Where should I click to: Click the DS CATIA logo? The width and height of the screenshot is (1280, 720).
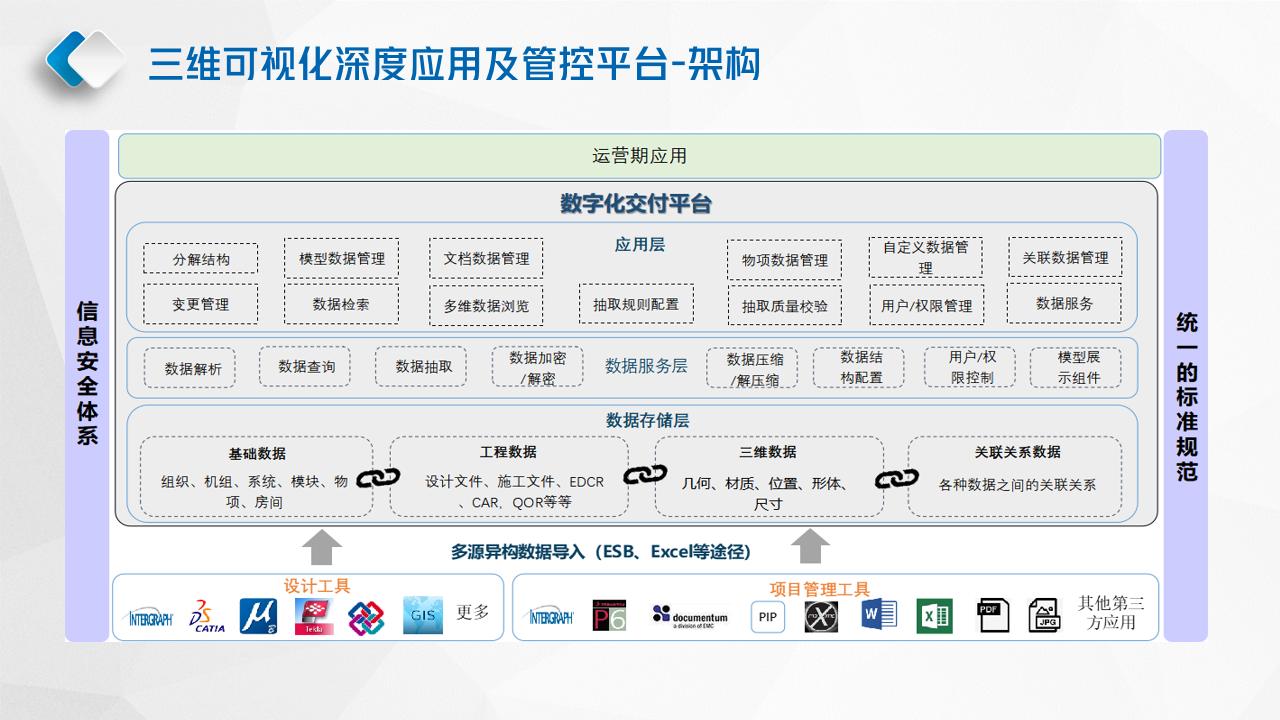[x=207, y=616]
